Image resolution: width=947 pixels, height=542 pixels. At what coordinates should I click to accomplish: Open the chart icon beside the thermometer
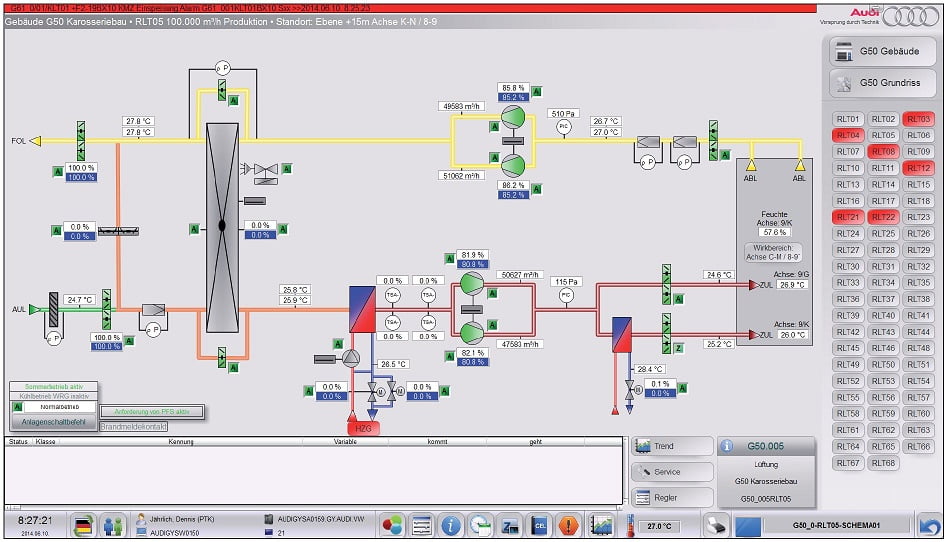[601, 525]
